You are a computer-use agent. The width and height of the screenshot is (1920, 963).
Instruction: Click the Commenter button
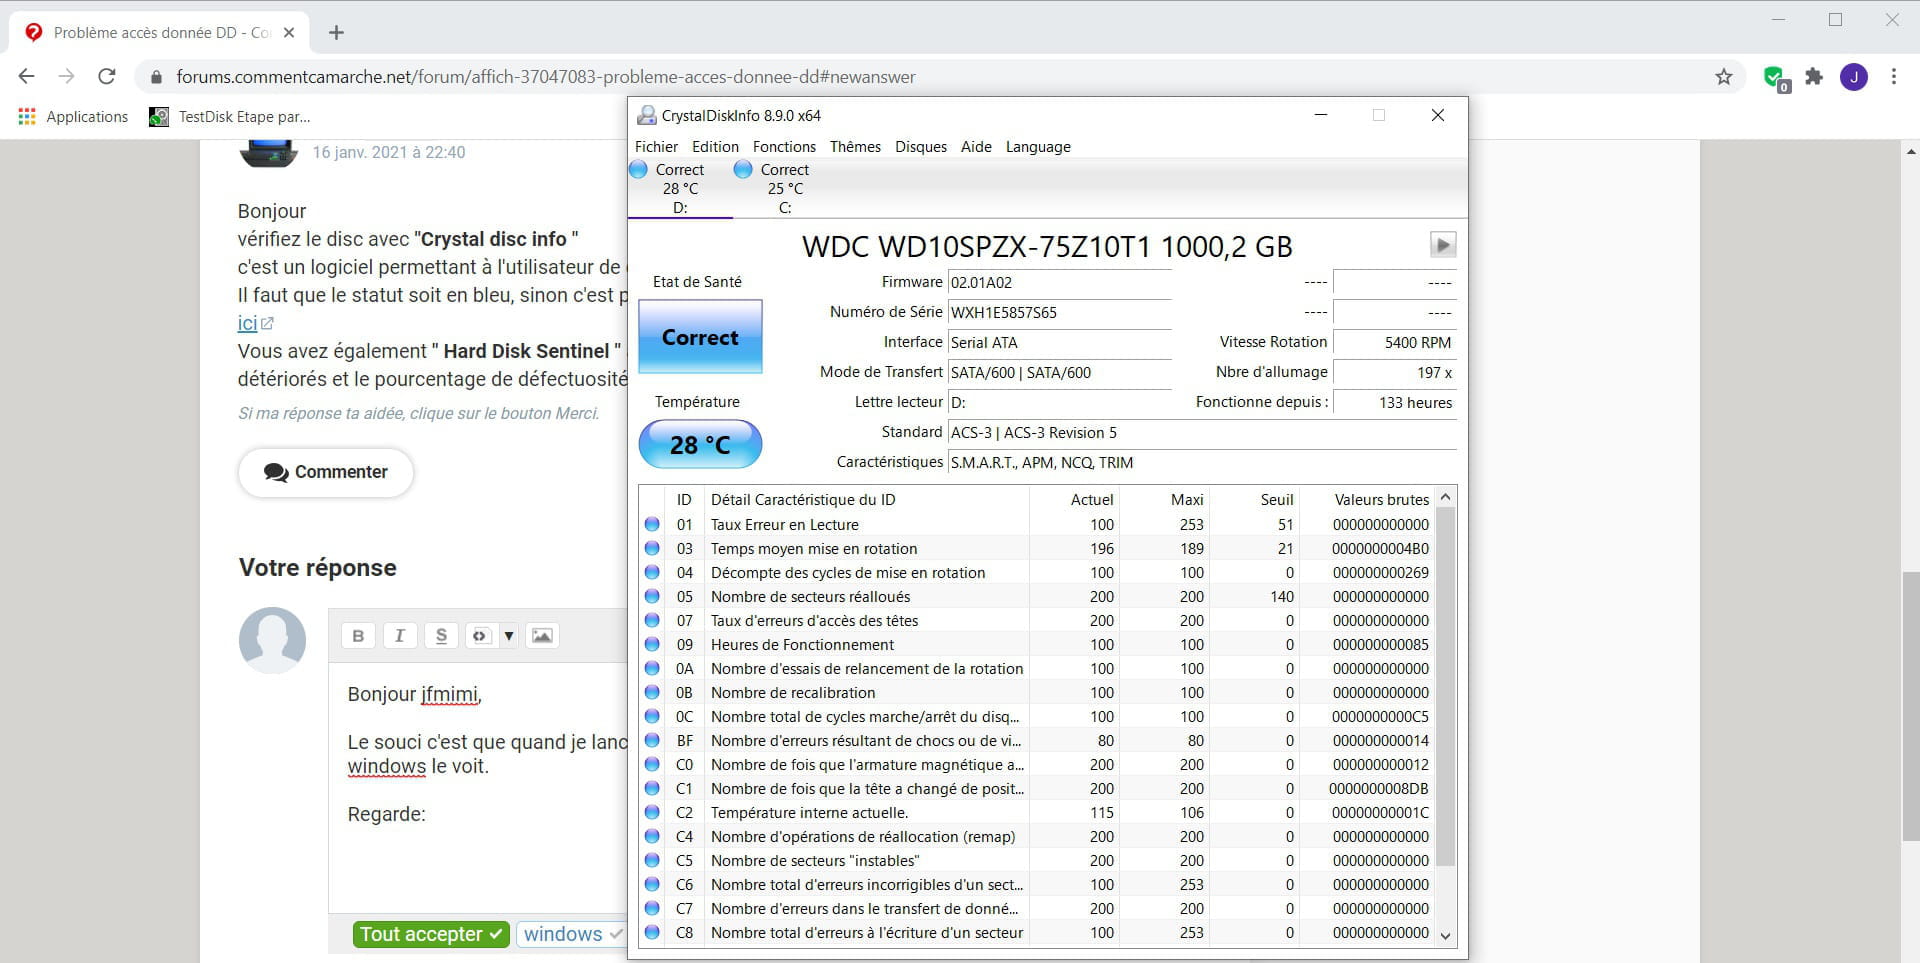tap(325, 472)
